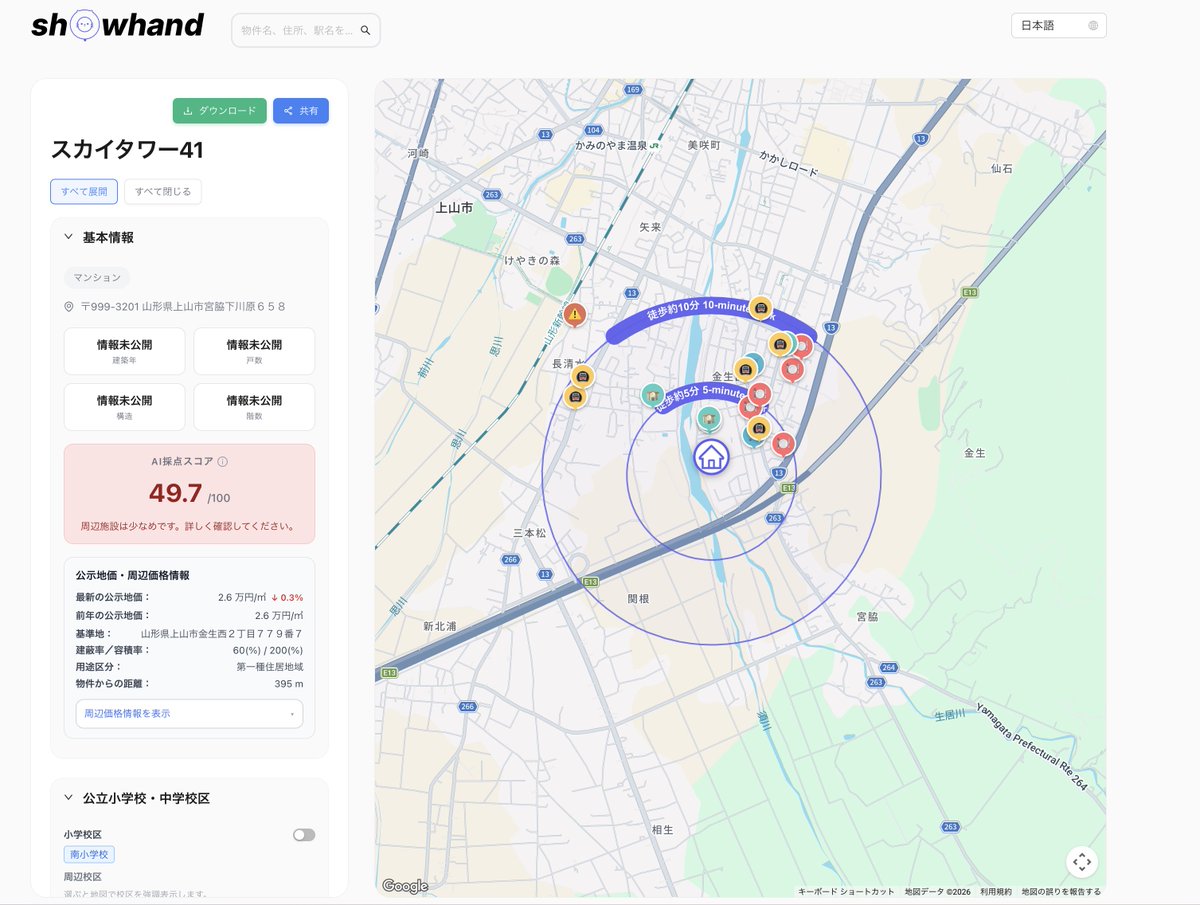Click the 第一種住居地域 zoning value
Screen dimensions: 1200x905
tap(270, 667)
